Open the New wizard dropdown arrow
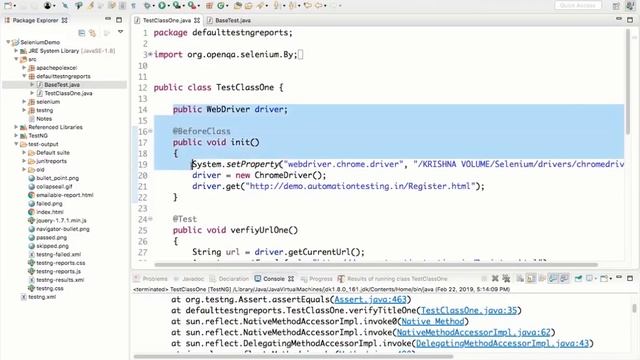640x360 pixels. (15, 6)
